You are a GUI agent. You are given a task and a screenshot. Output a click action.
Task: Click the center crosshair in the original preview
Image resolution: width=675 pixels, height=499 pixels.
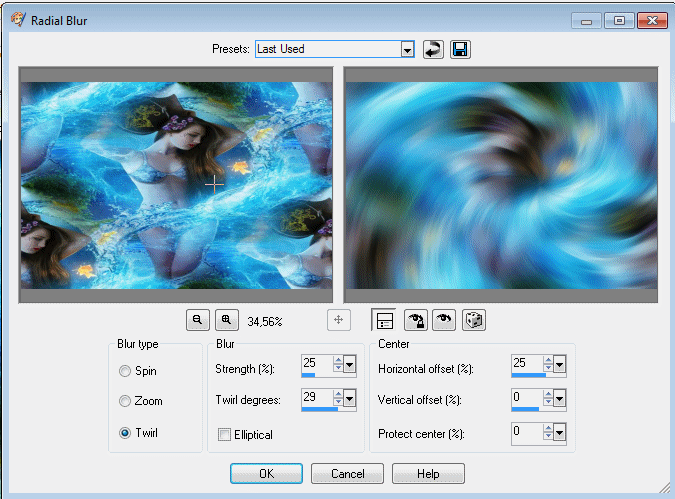pos(214,185)
